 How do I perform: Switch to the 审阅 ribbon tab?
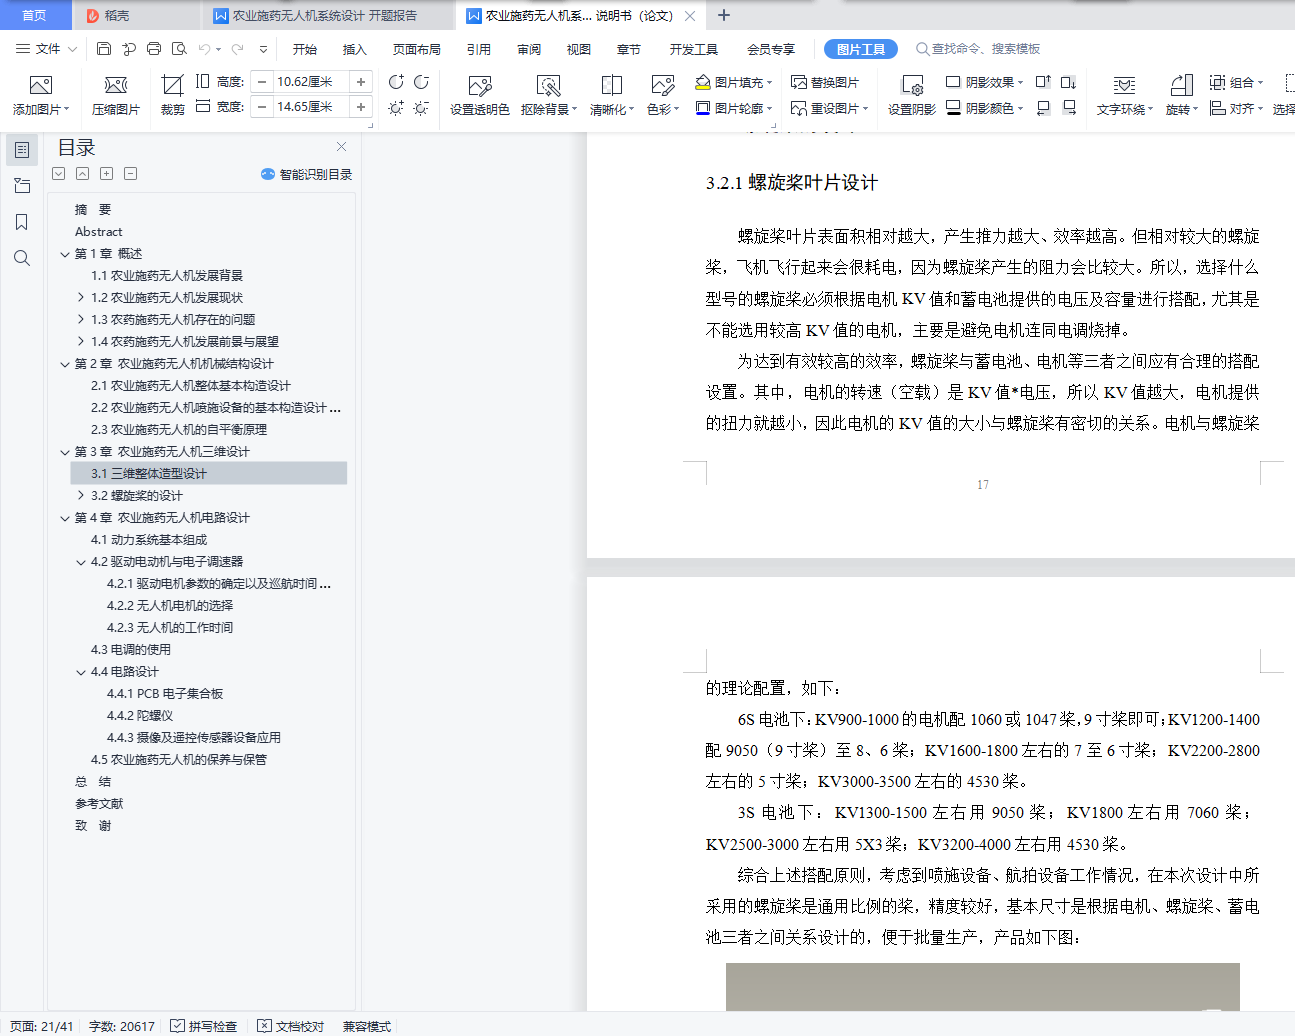[529, 49]
